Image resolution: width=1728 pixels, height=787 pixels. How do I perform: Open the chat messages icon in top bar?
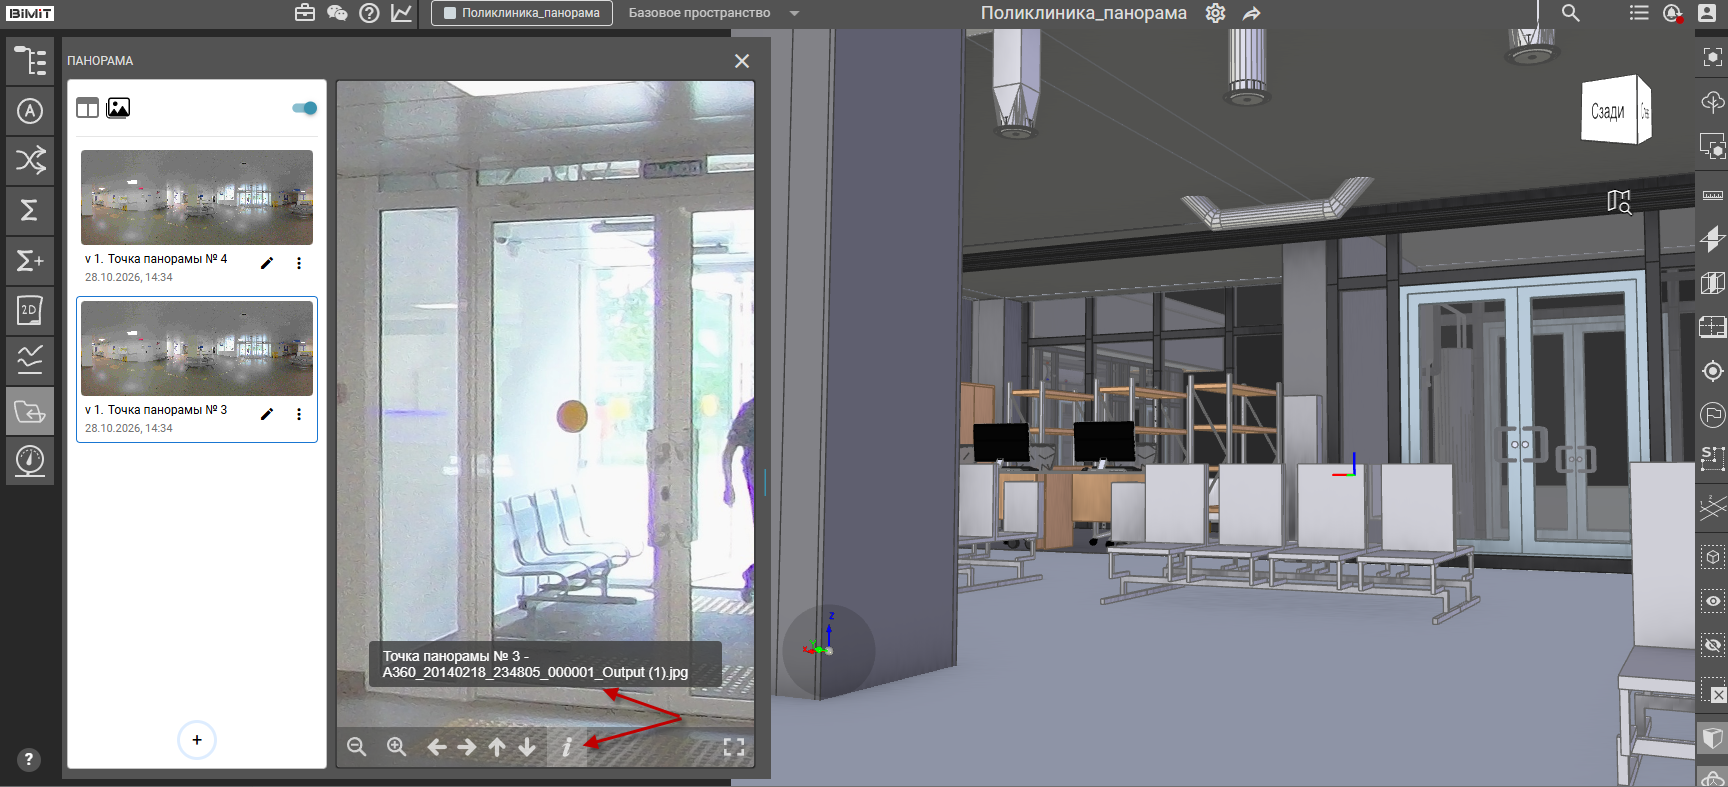tap(337, 13)
